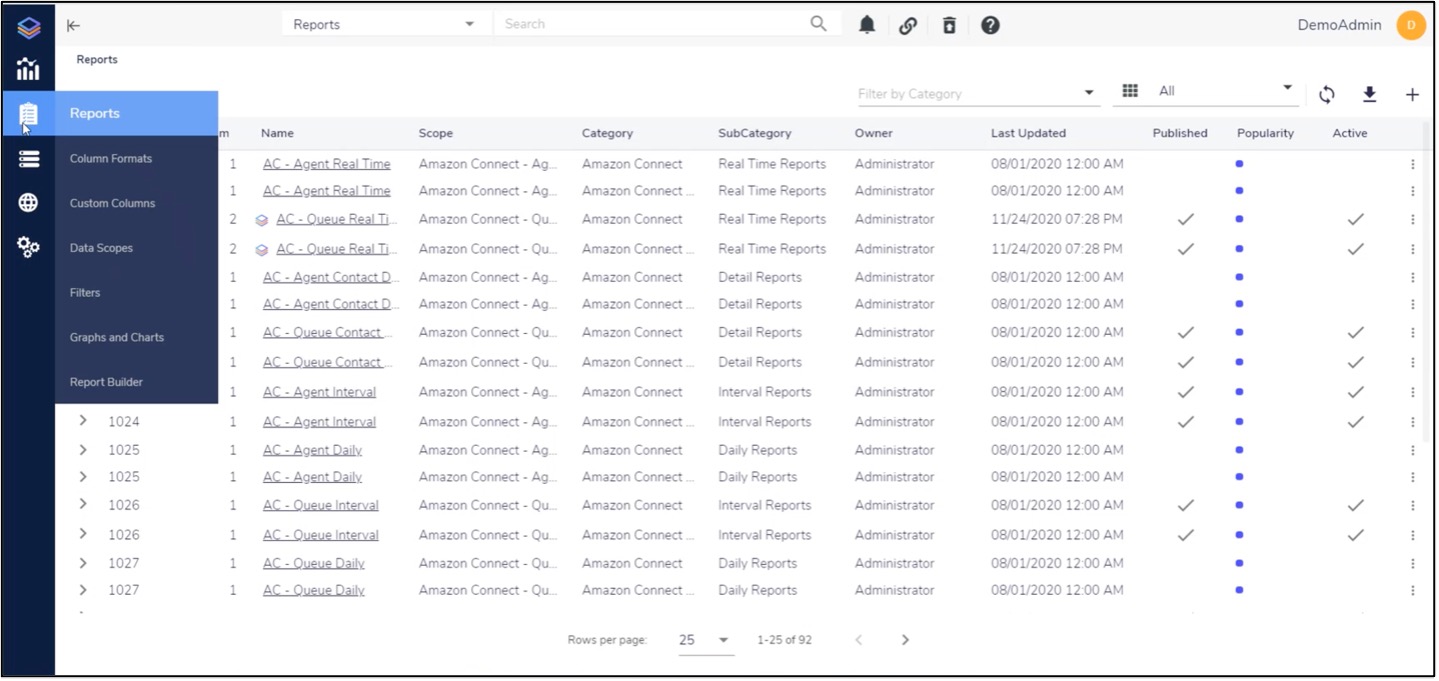Click the notifications bell icon
Screen dimensions: 1439x681
pyautogui.click(x=867, y=25)
